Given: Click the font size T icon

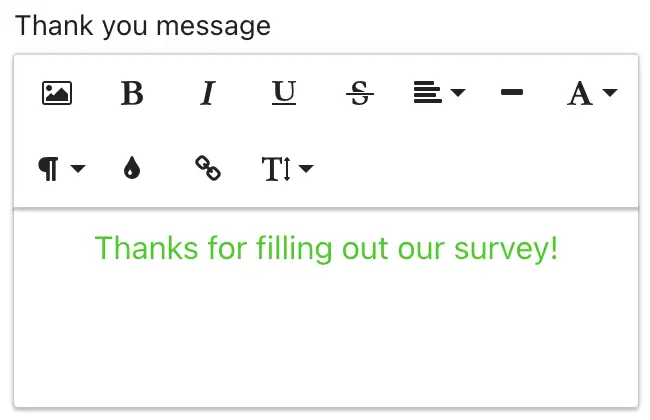Looking at the screenshot, I should [276, 169].
